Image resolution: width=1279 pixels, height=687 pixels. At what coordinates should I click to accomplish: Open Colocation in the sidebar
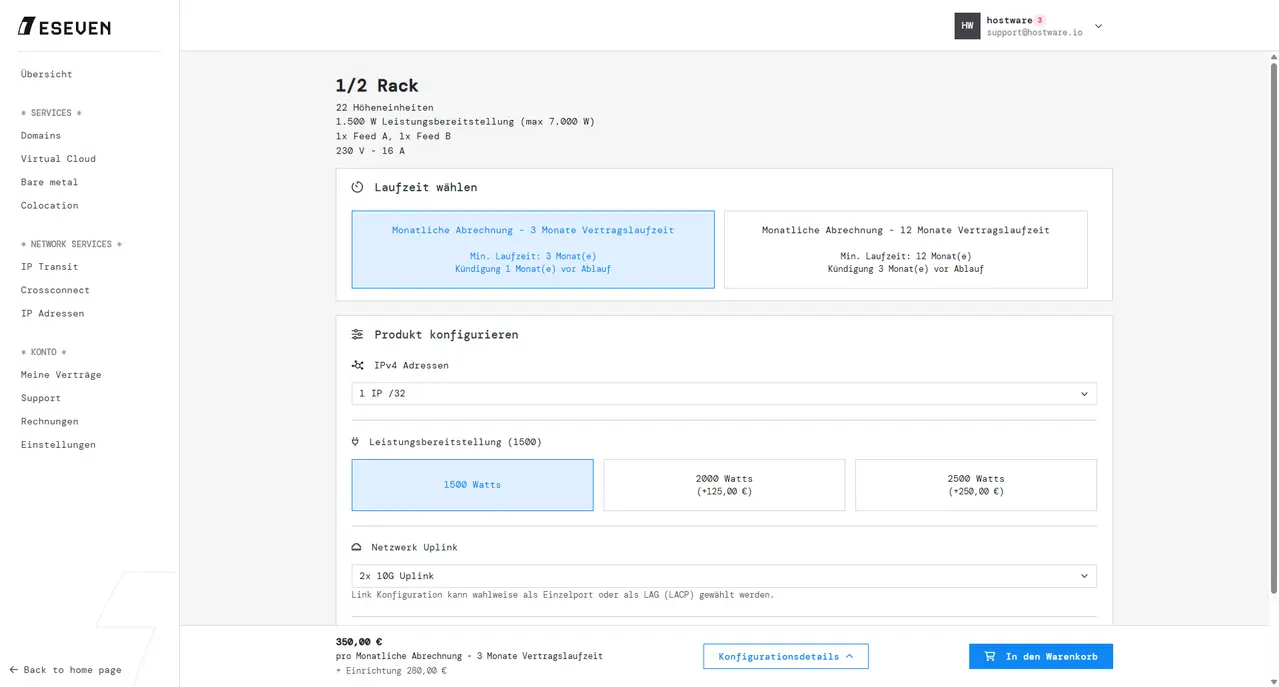49,206
